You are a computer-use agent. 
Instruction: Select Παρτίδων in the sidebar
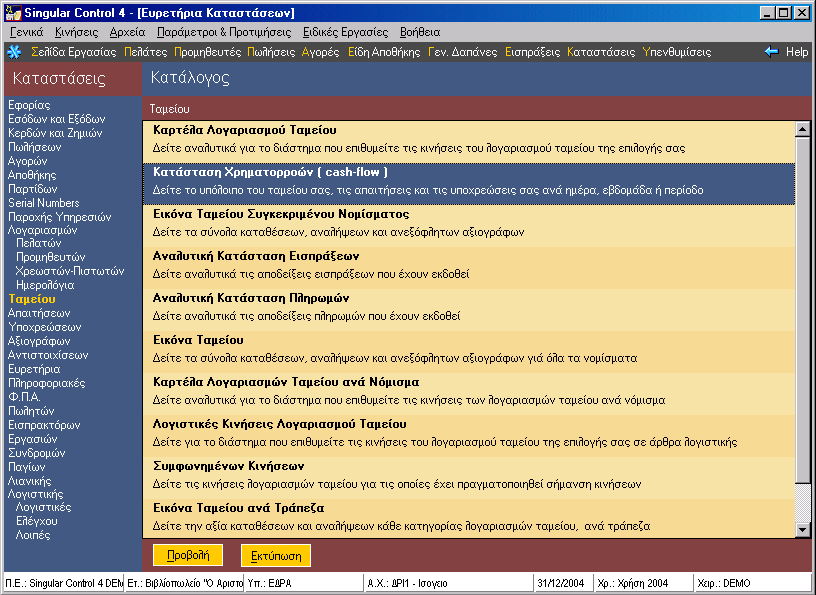point(33,189)
